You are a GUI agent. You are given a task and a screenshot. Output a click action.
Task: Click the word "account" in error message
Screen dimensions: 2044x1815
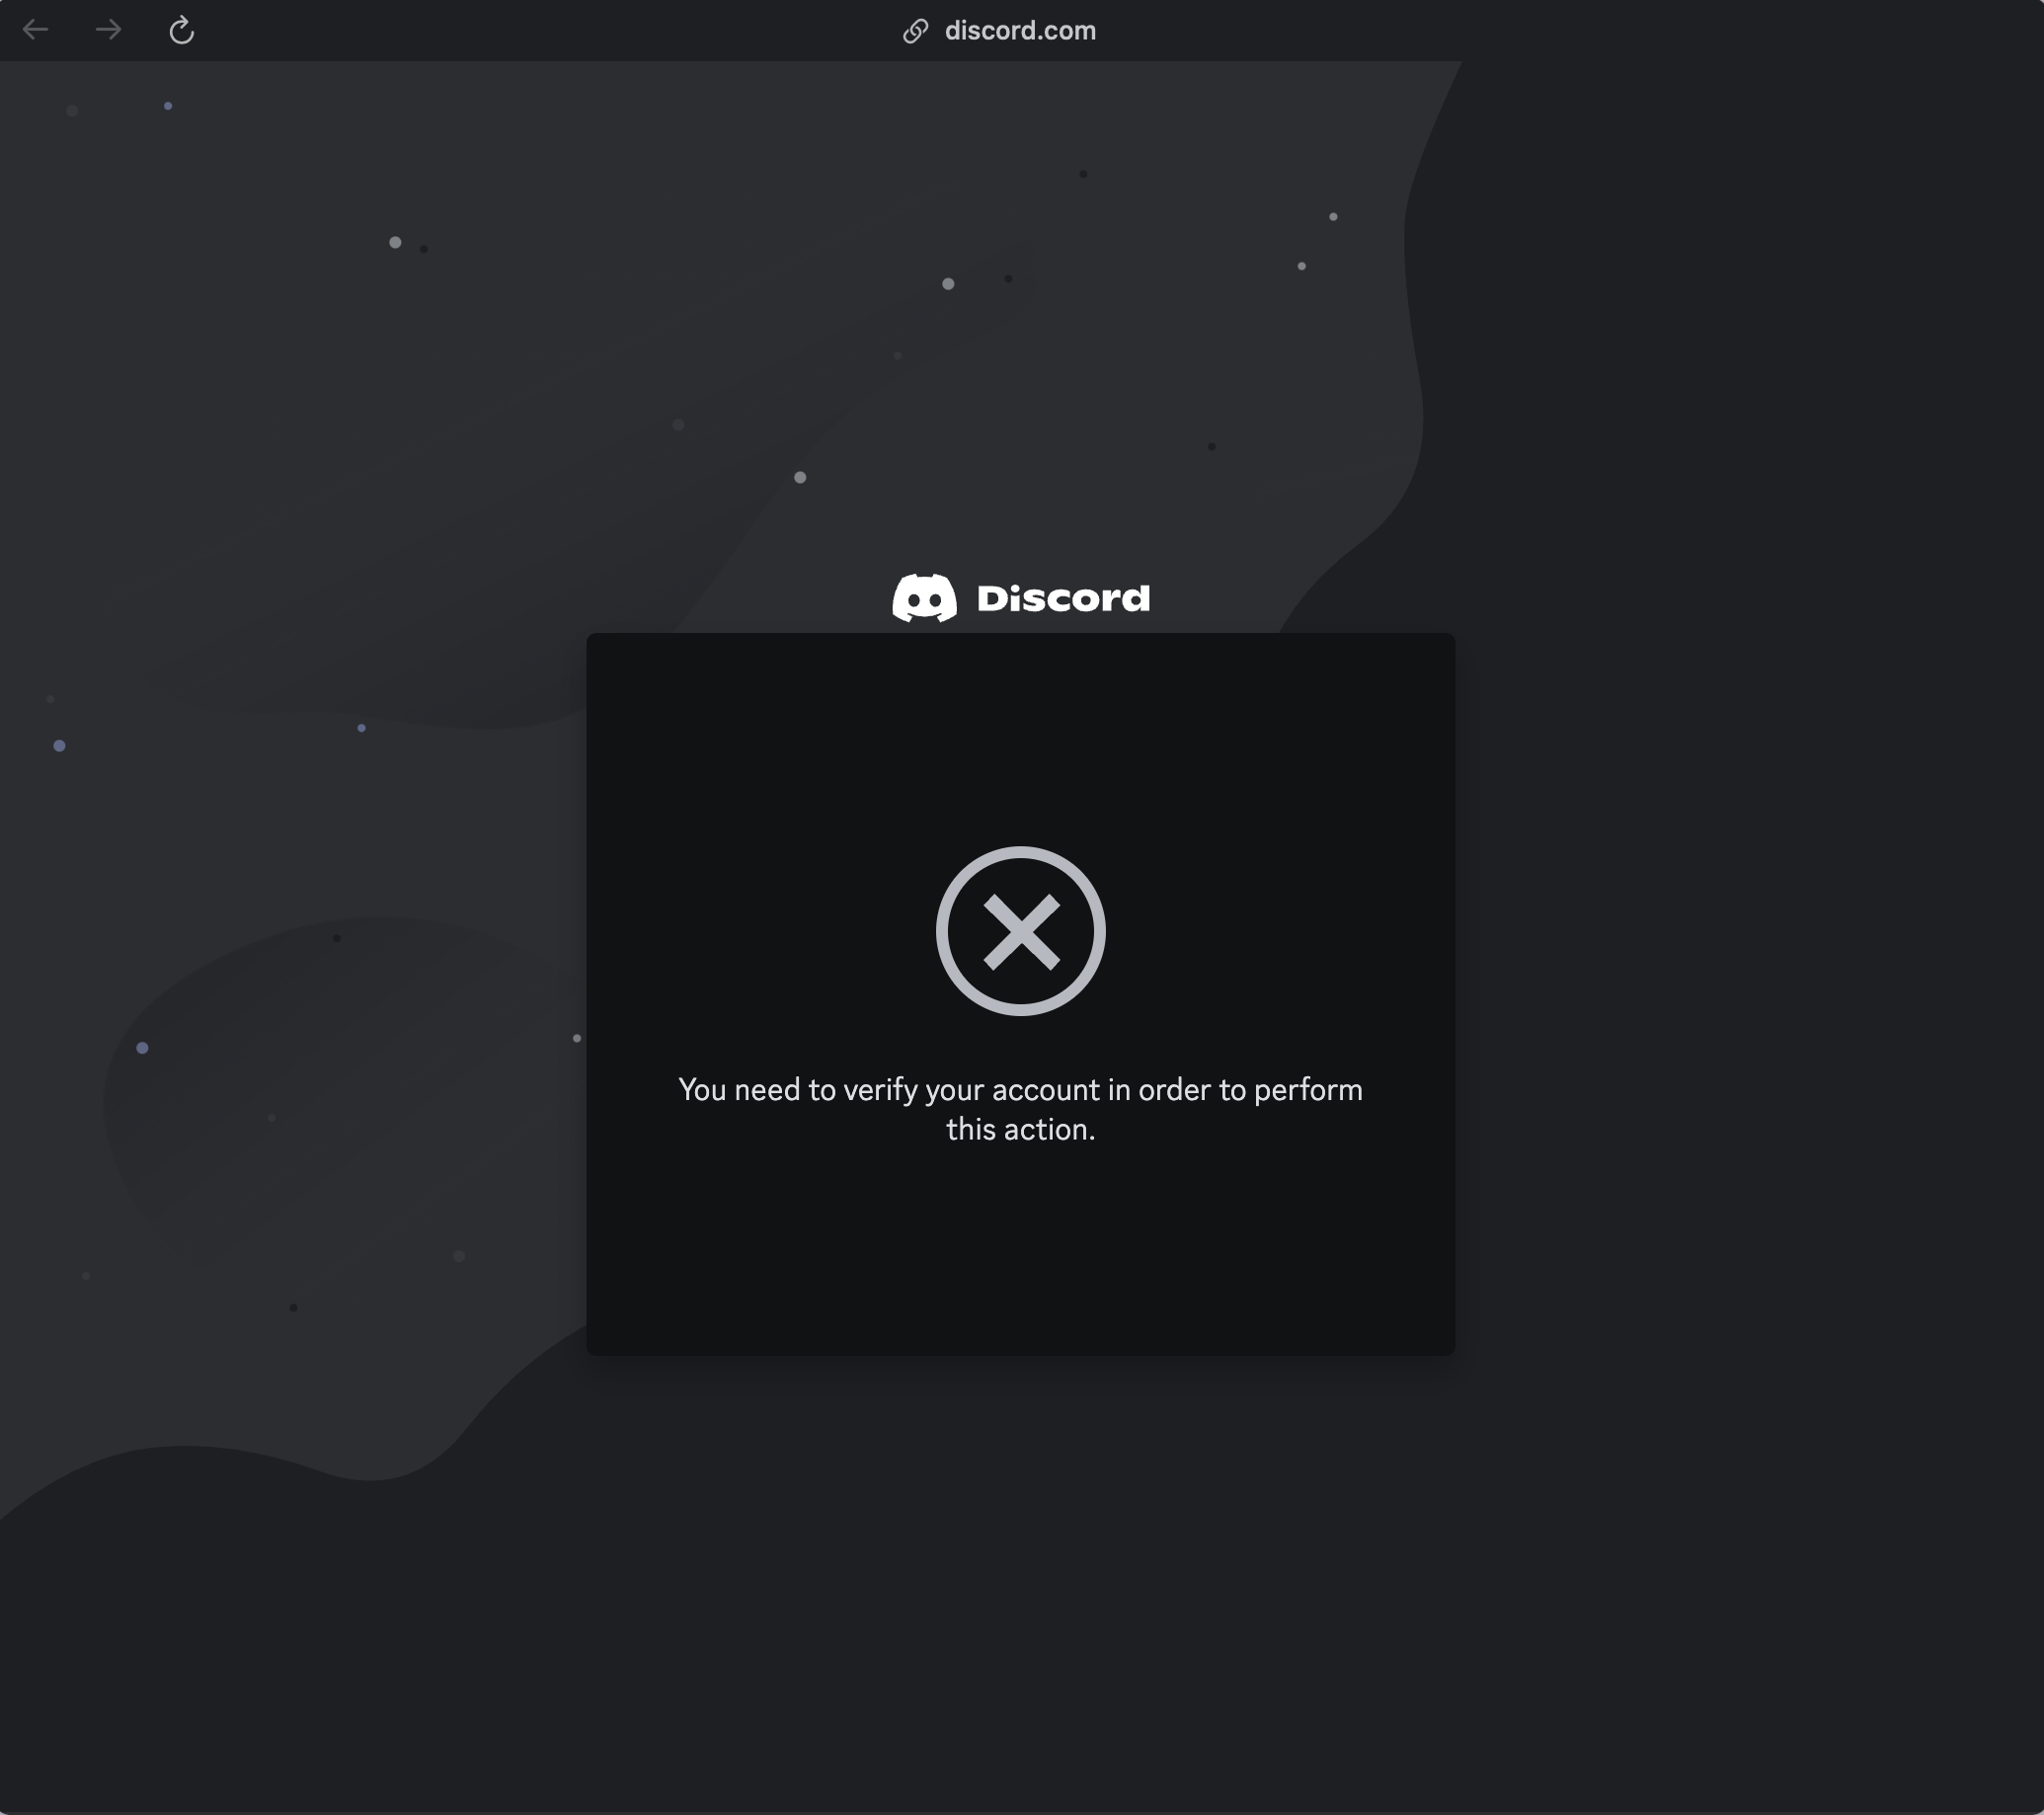[1046, 1090]
